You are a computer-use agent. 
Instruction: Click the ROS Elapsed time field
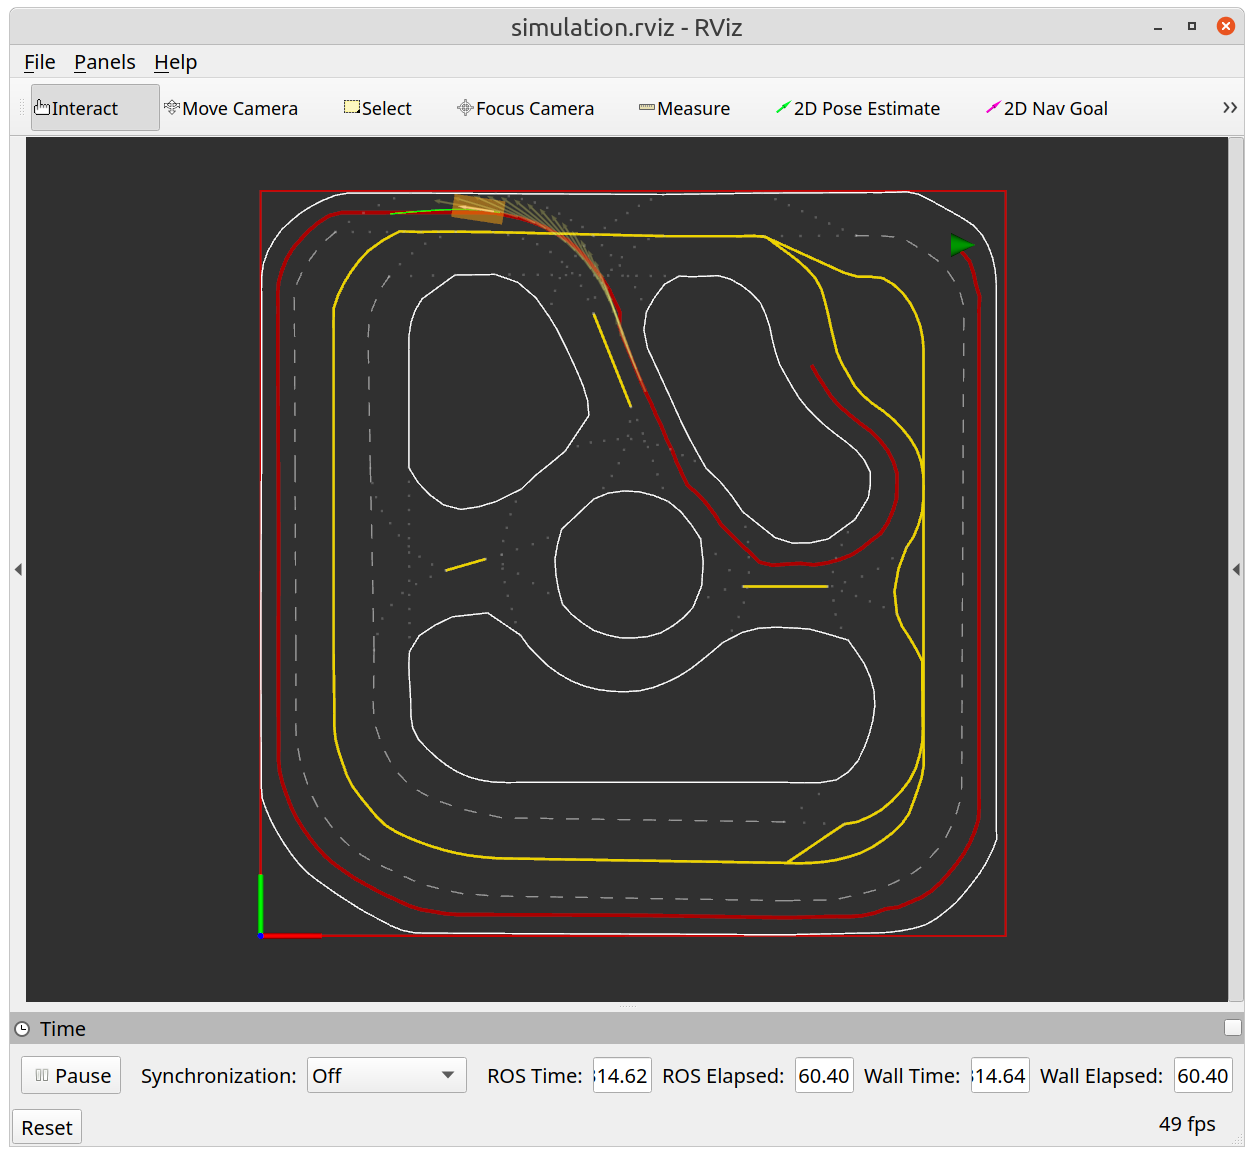point(824,1076)
